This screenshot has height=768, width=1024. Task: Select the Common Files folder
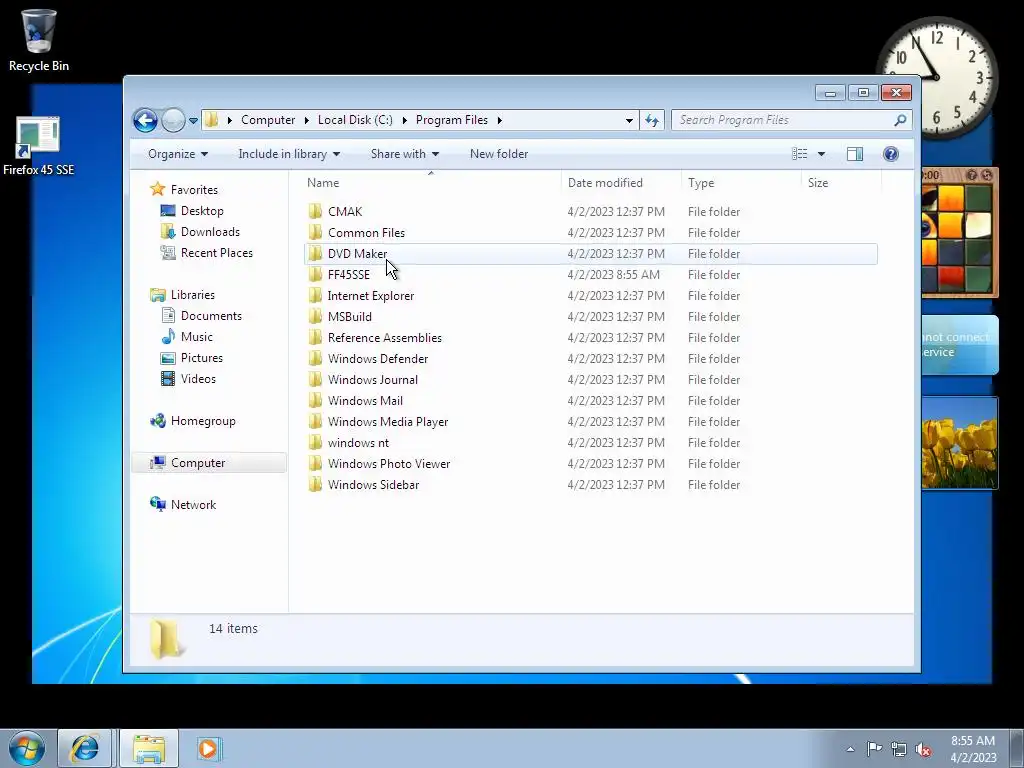click(x=591, y=232)
